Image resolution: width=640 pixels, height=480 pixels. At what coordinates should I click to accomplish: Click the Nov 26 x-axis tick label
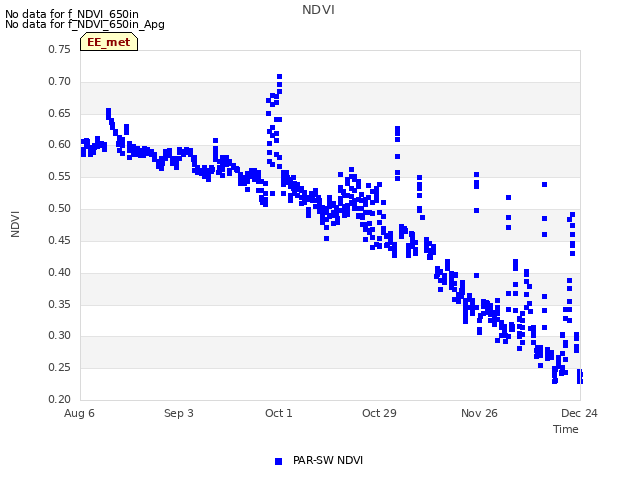(x=479, y=413)
